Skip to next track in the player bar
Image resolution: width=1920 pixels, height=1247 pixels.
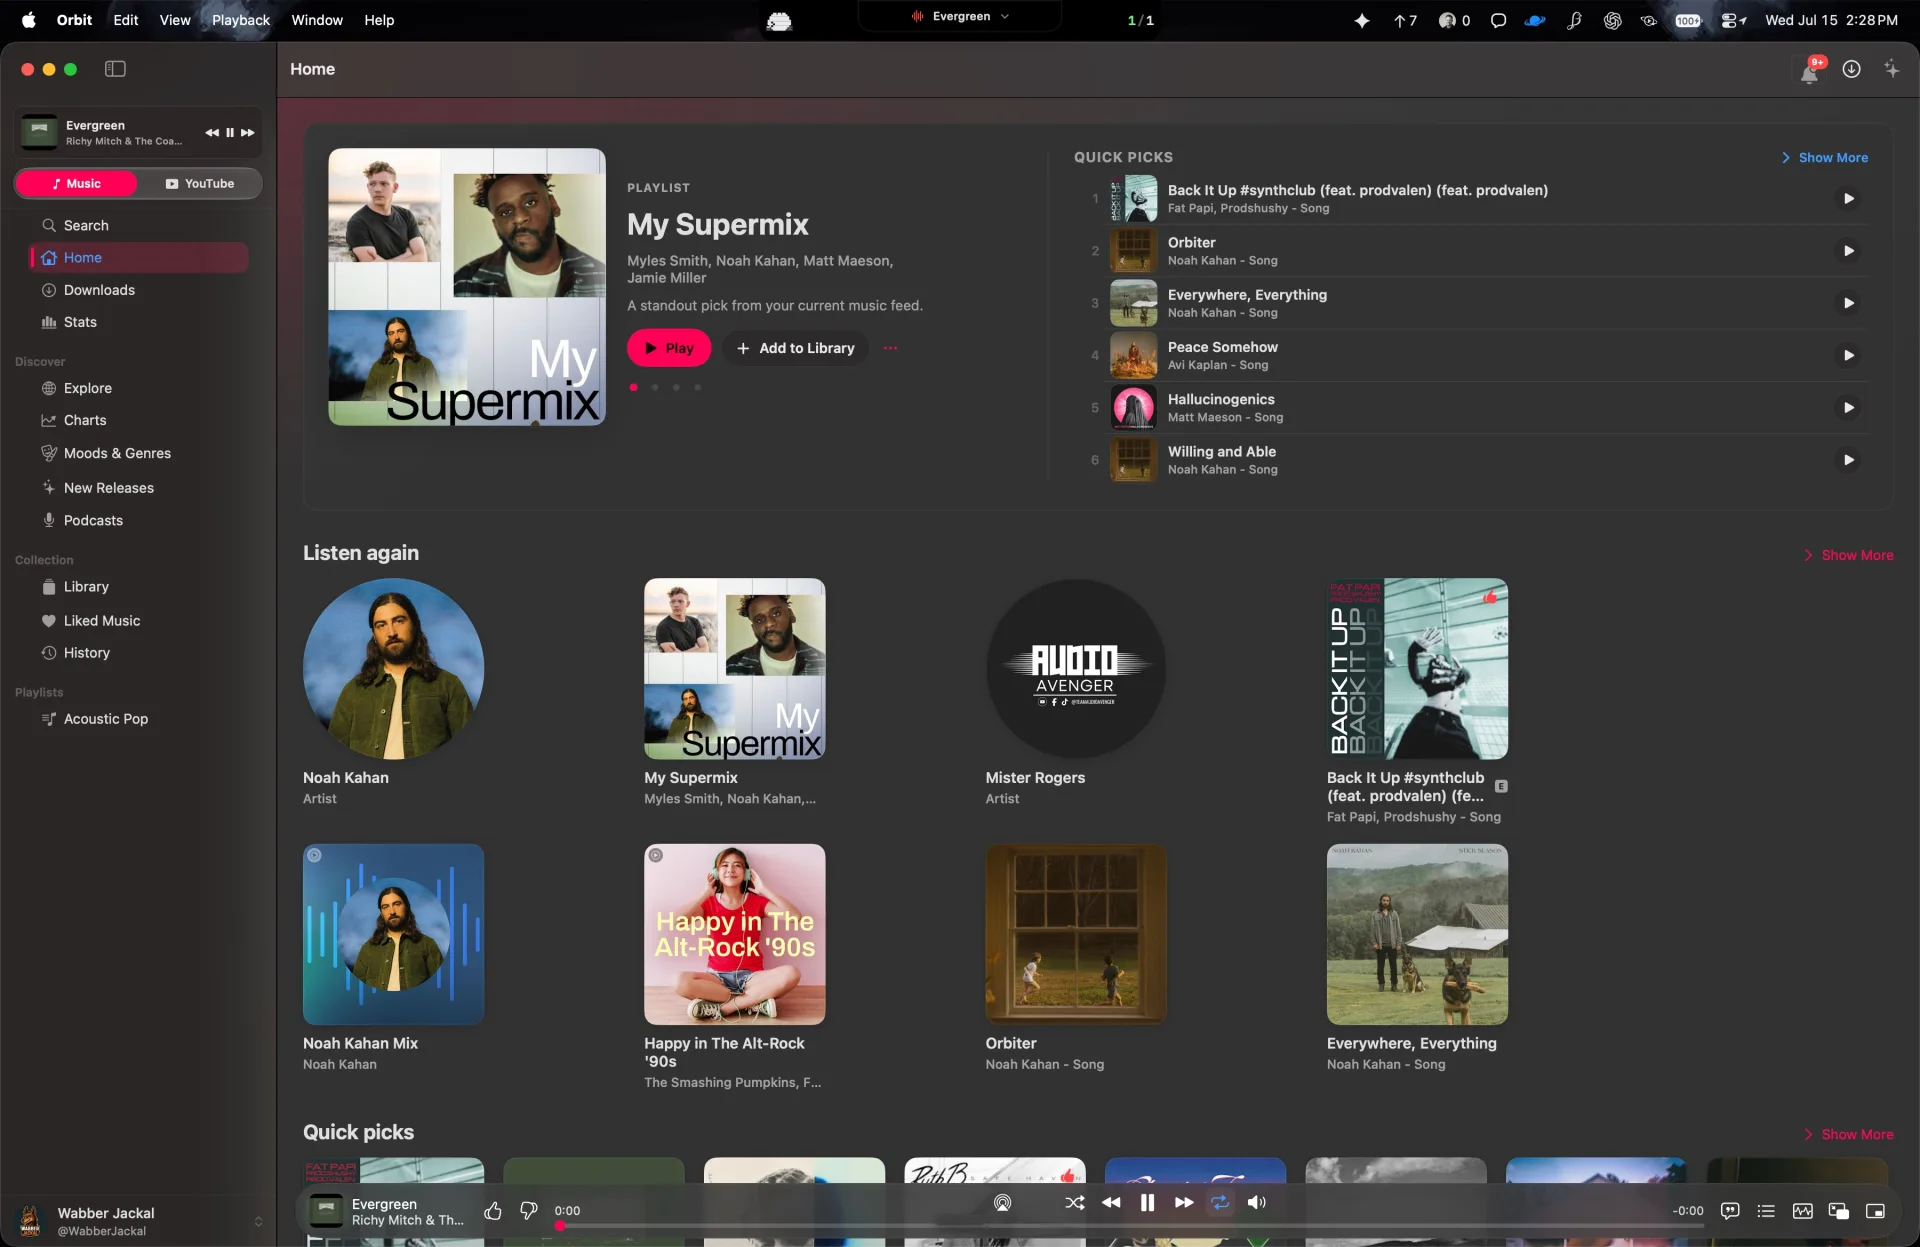(1184, 1203)
